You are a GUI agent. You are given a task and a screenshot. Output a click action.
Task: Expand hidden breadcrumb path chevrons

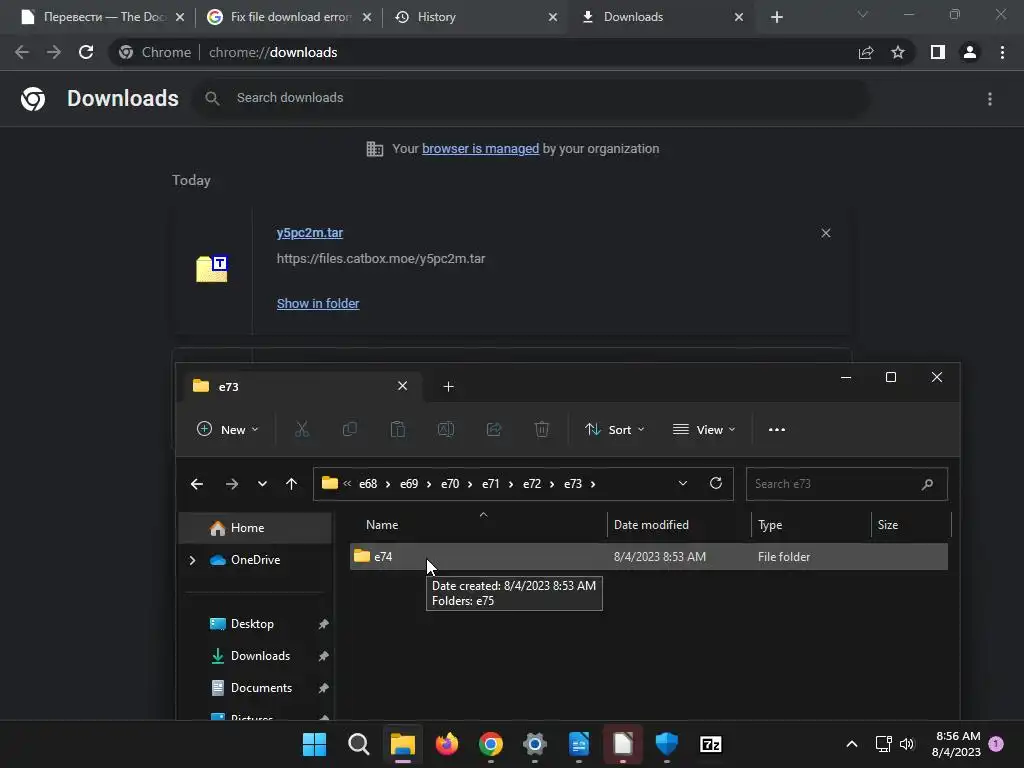tap(347, 484)
